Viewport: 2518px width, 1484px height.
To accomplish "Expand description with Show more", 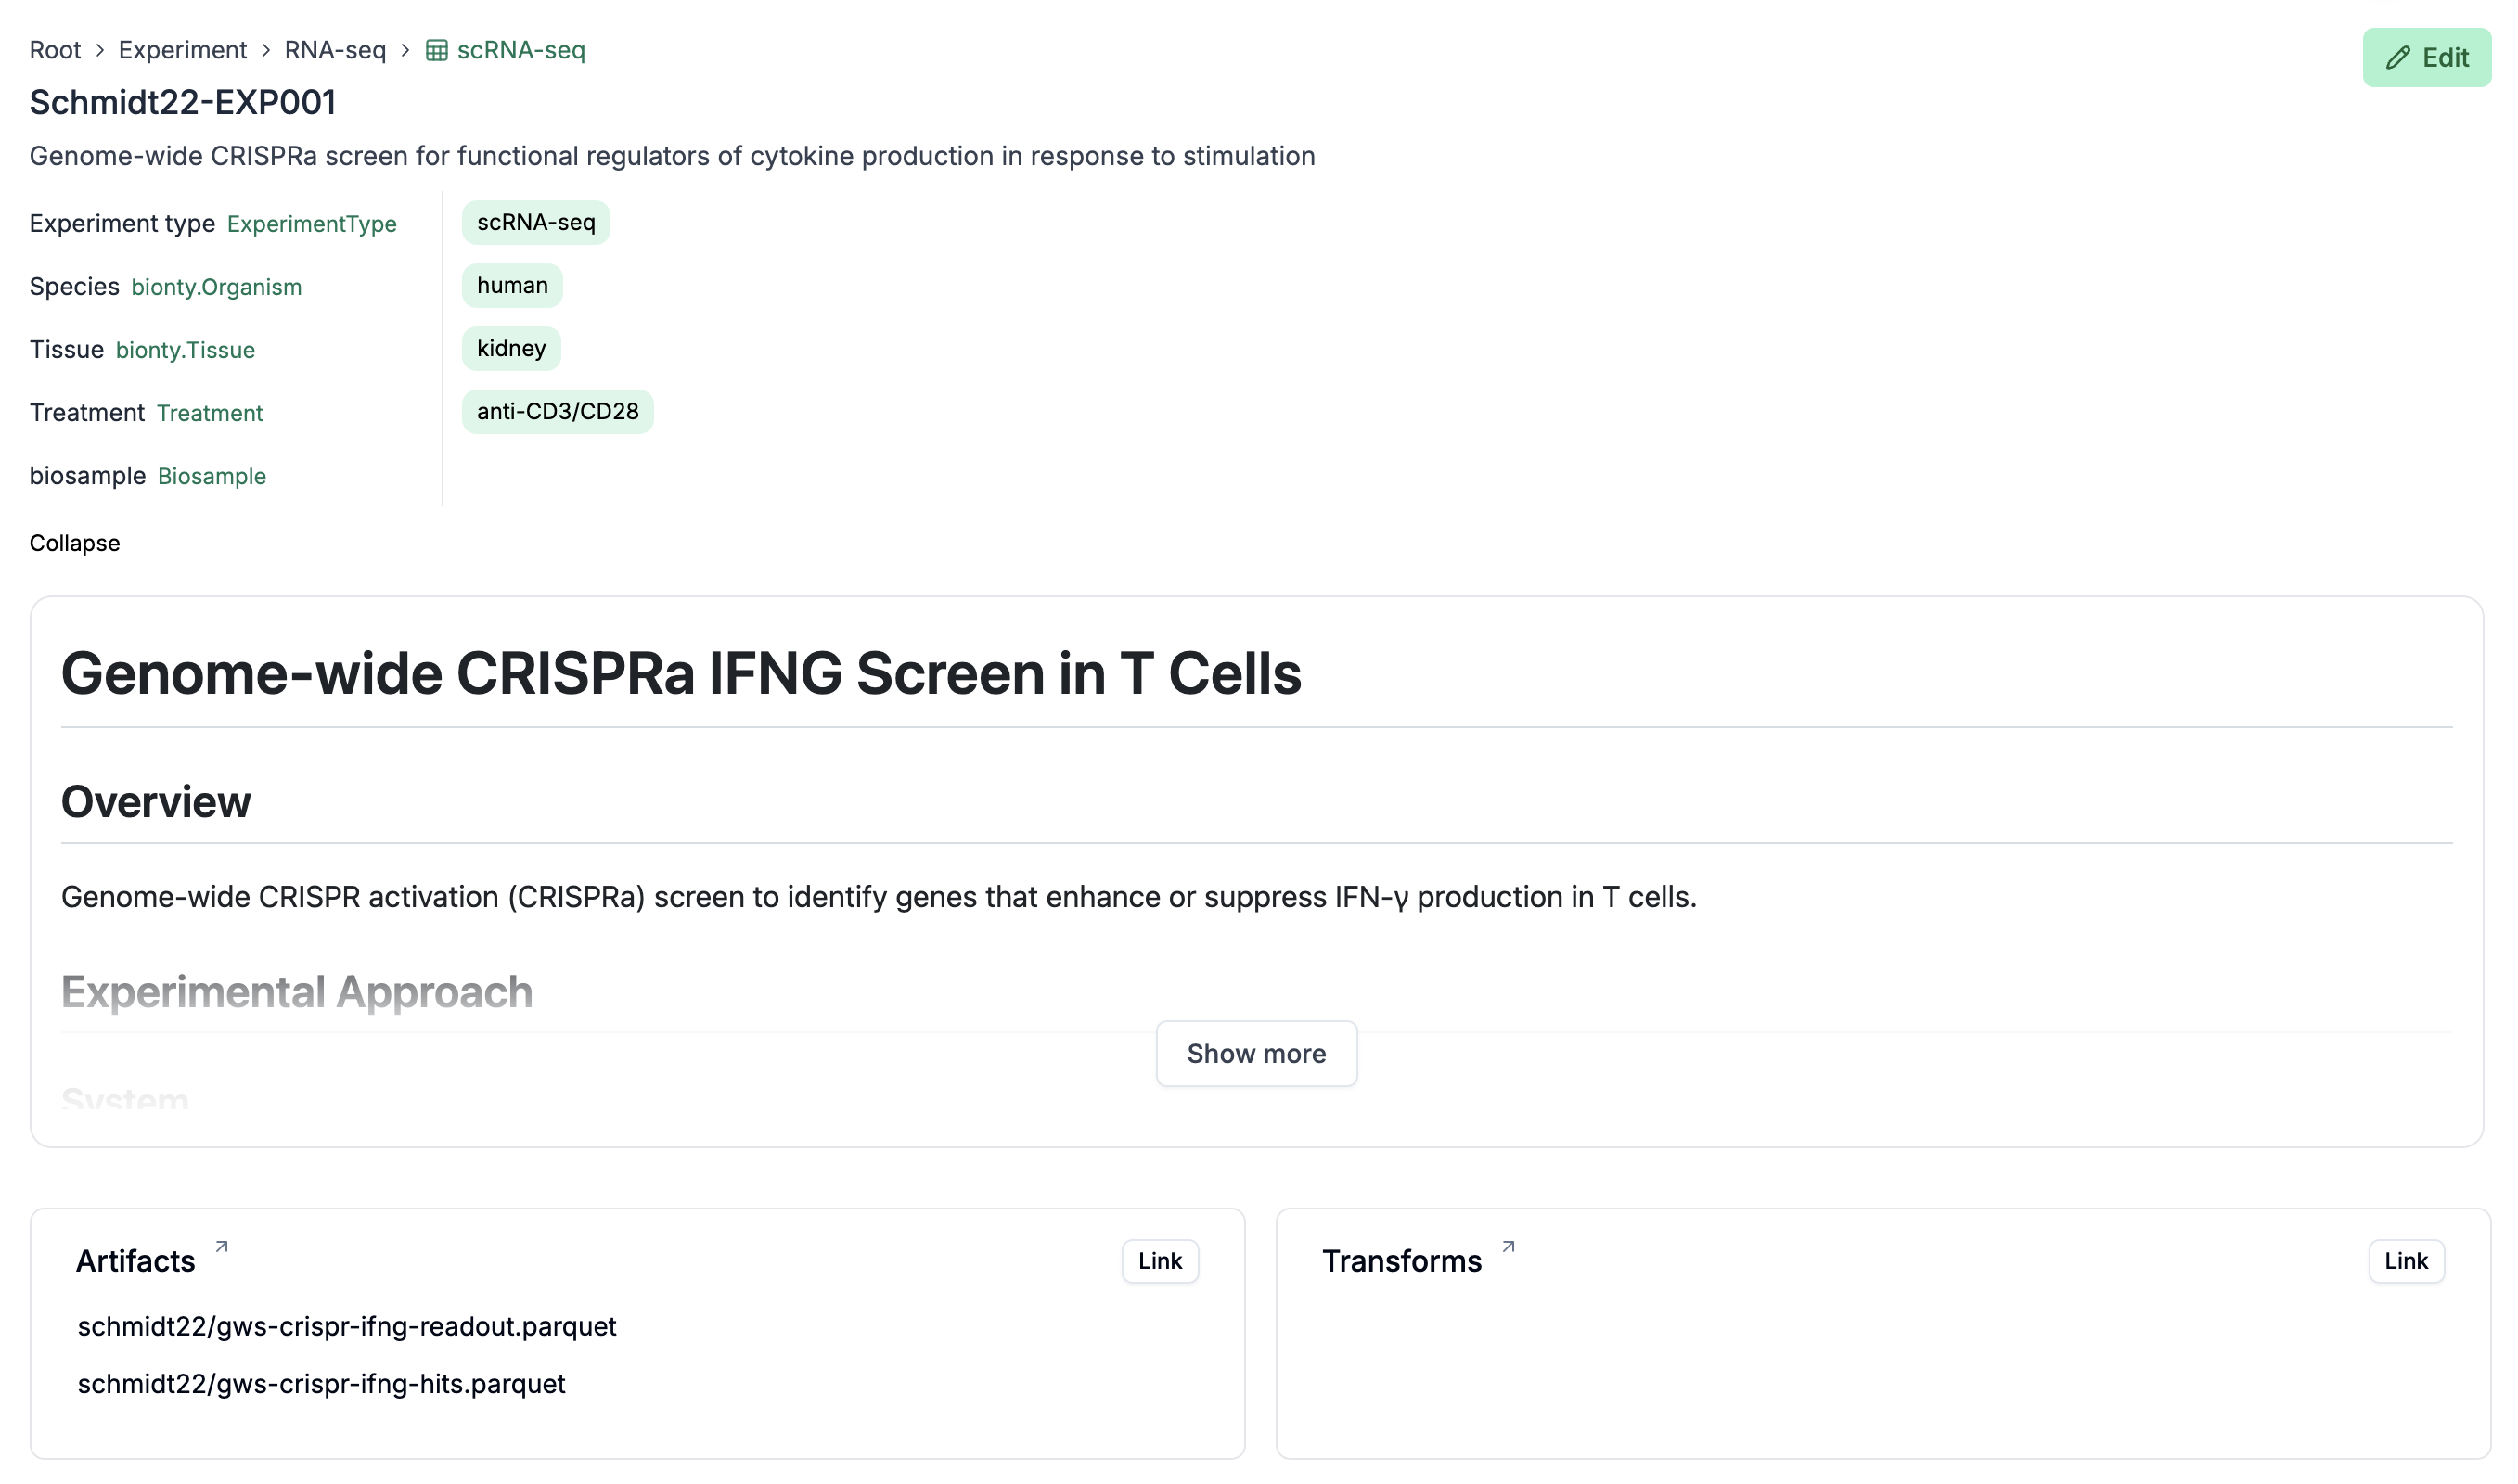I will [1256, 1053].
